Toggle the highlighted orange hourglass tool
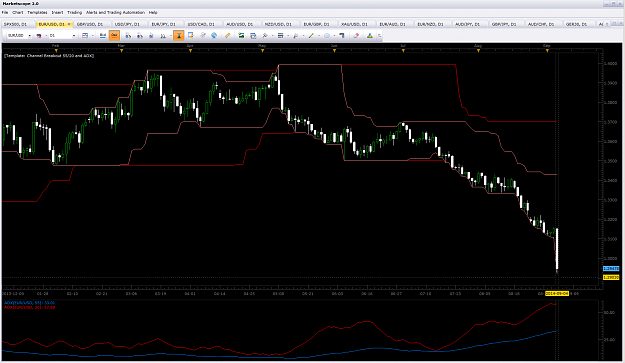625x363 pixels. point(179,35)
